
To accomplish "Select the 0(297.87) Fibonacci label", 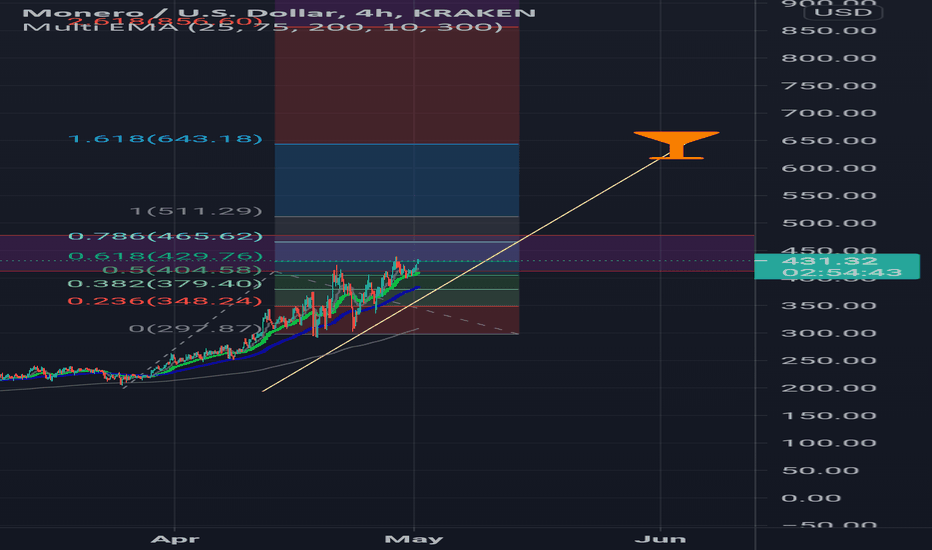I will tap(196, 328).
